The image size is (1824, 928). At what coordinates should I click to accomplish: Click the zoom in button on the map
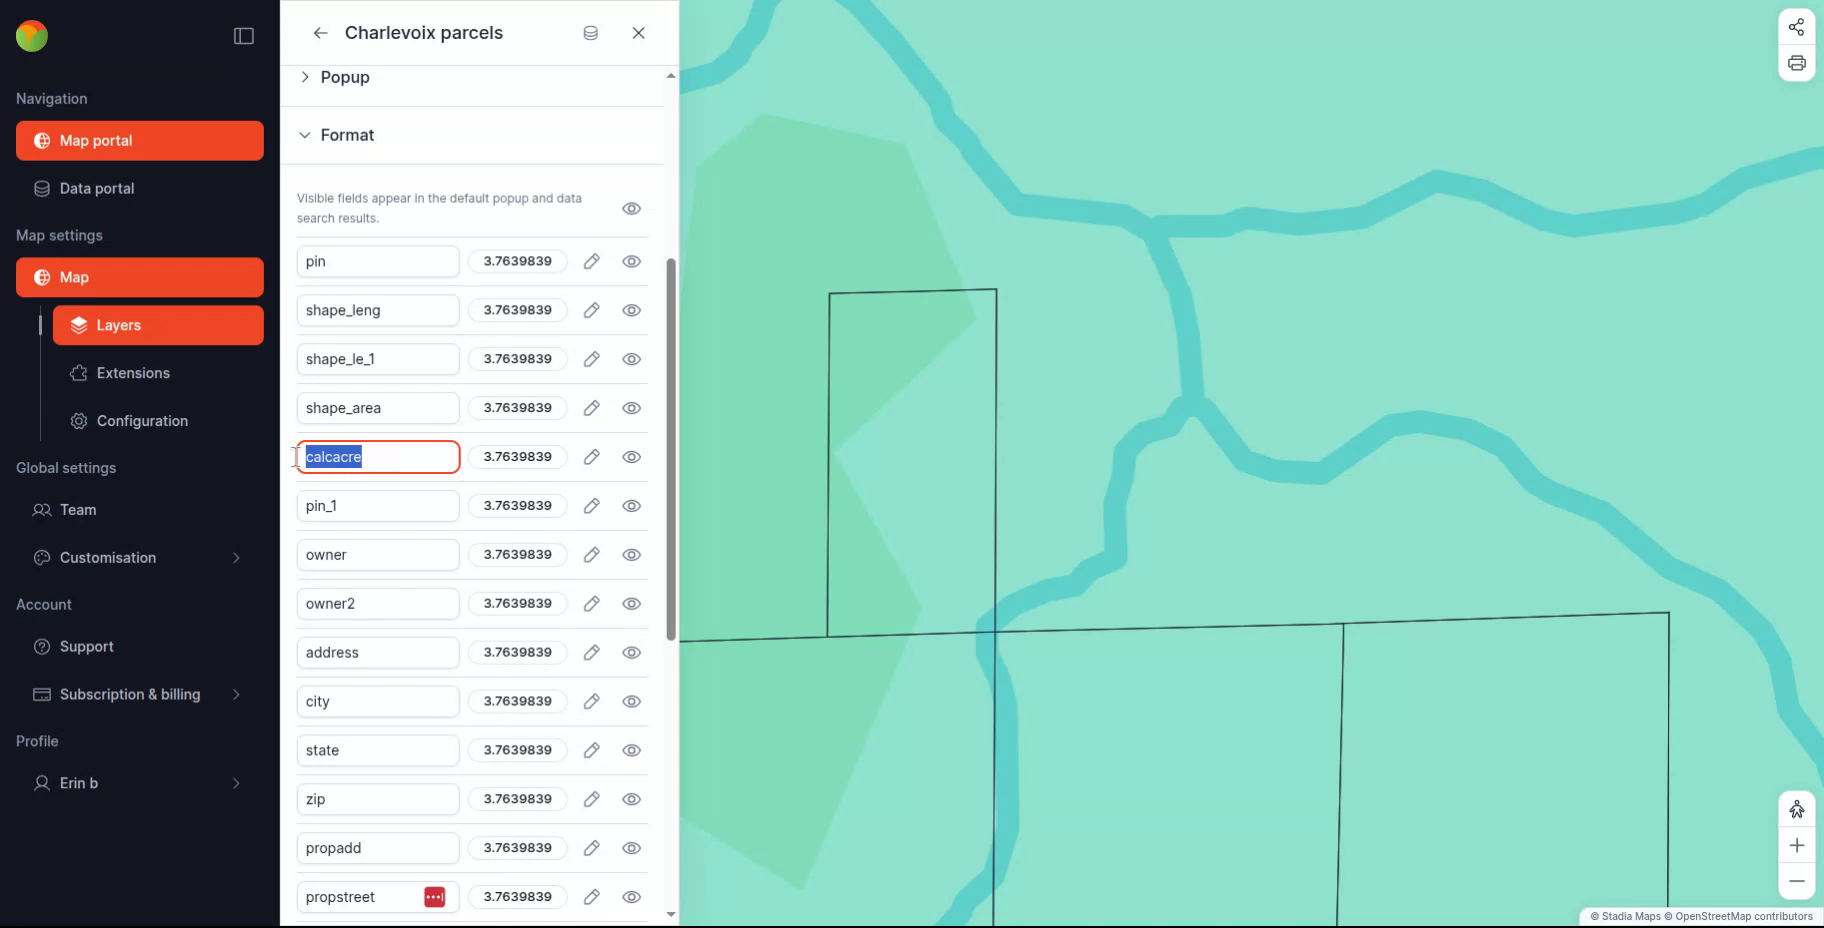pyautogui.click(x=1796, y=845)
